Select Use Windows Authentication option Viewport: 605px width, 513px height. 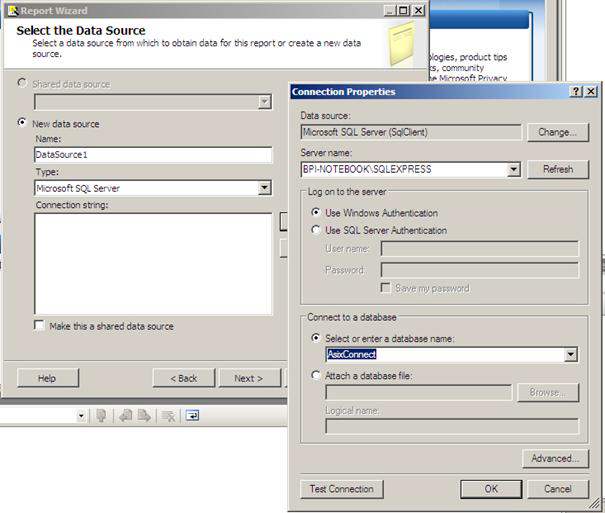(x=316, y=212)
